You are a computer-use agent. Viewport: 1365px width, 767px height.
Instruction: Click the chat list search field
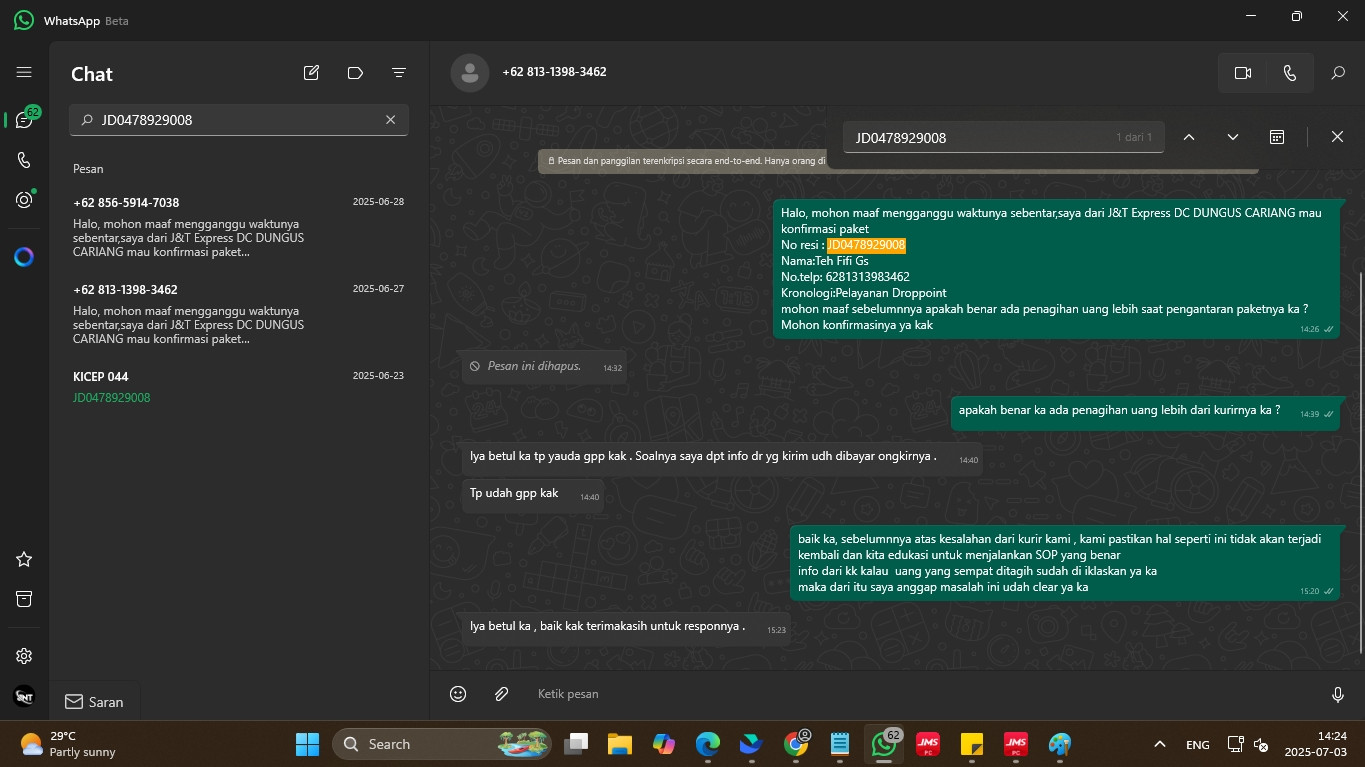point(239,120)
